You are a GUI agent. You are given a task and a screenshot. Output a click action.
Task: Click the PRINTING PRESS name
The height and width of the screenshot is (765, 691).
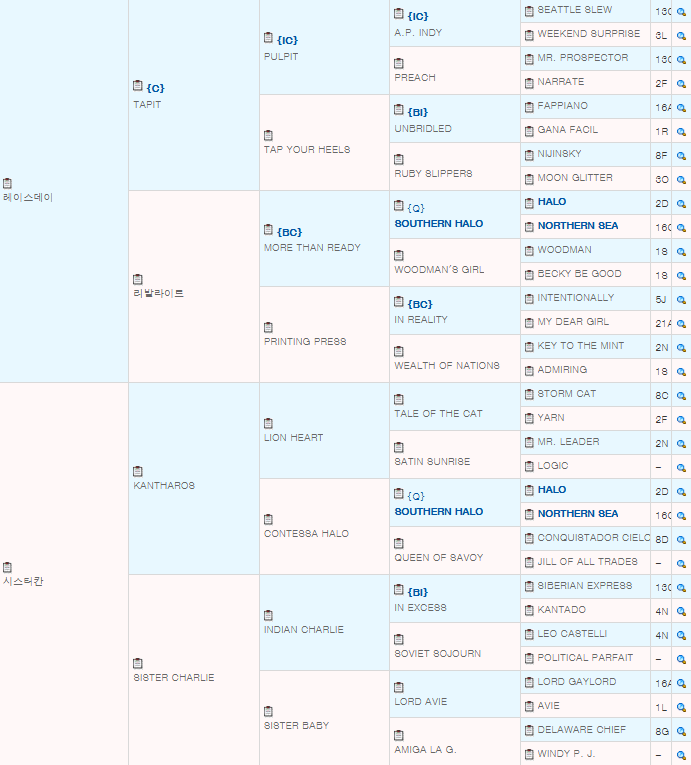coord(305,342)
